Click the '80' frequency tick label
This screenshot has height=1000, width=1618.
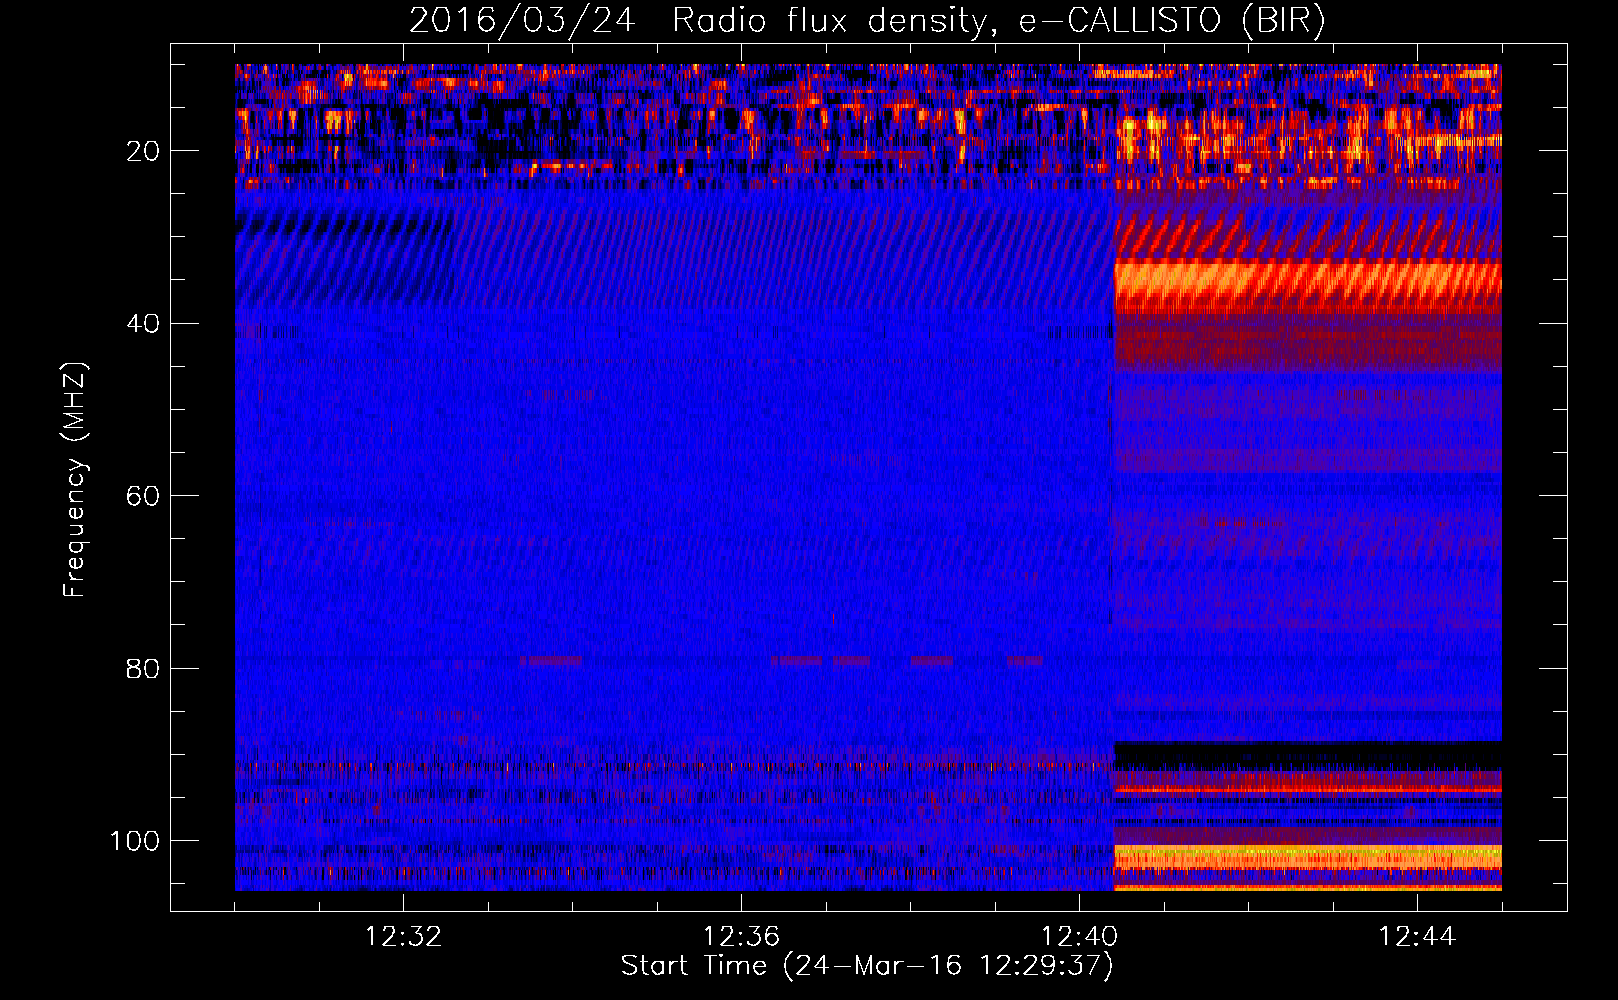[143, 668]
